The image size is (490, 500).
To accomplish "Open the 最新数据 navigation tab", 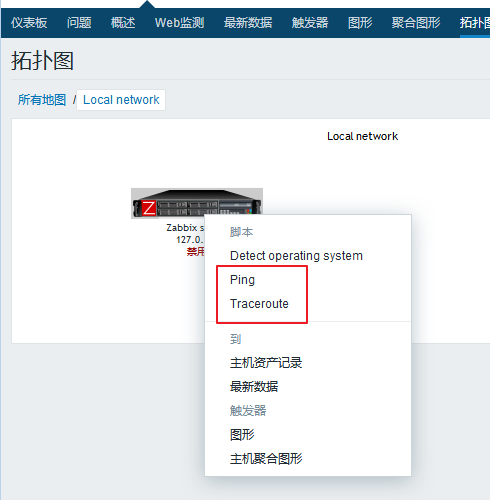I will pos(248,23).
